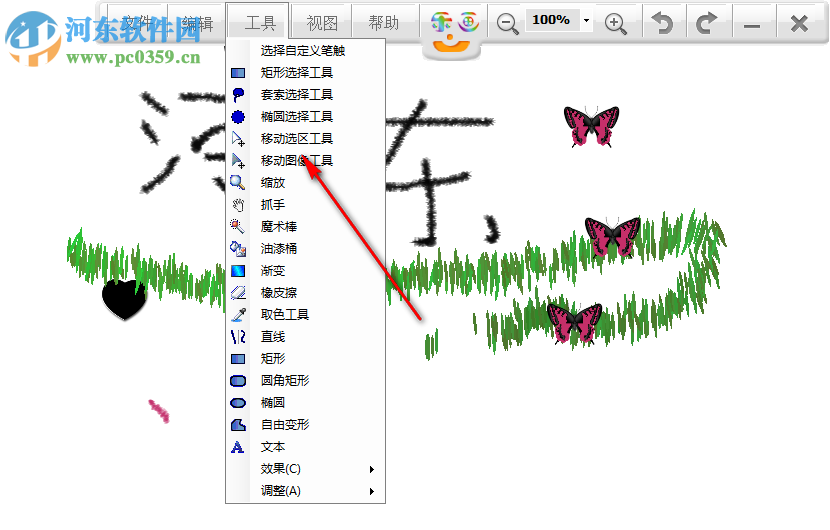Screen dimensions: 830x530
Task: Click the 橡皮擦 menu label
Action: click(278, 293)
